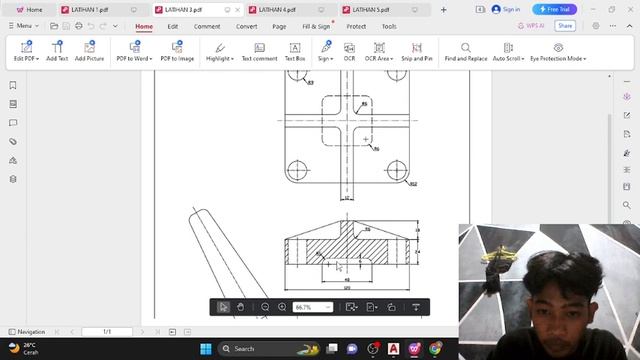Image resolution: width=640 pixels, height=360 pixels.
Task: Expand PDF to Word options arrow
Action: 151,59
